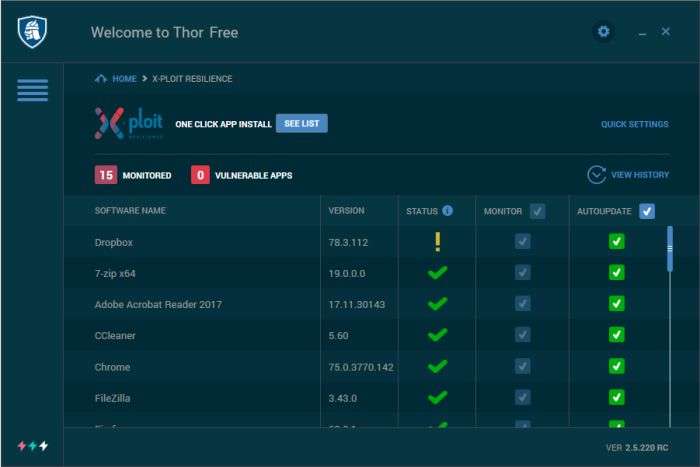
Task: Toggle Dropbox monitor checkbox
Action: coord(523,242)
